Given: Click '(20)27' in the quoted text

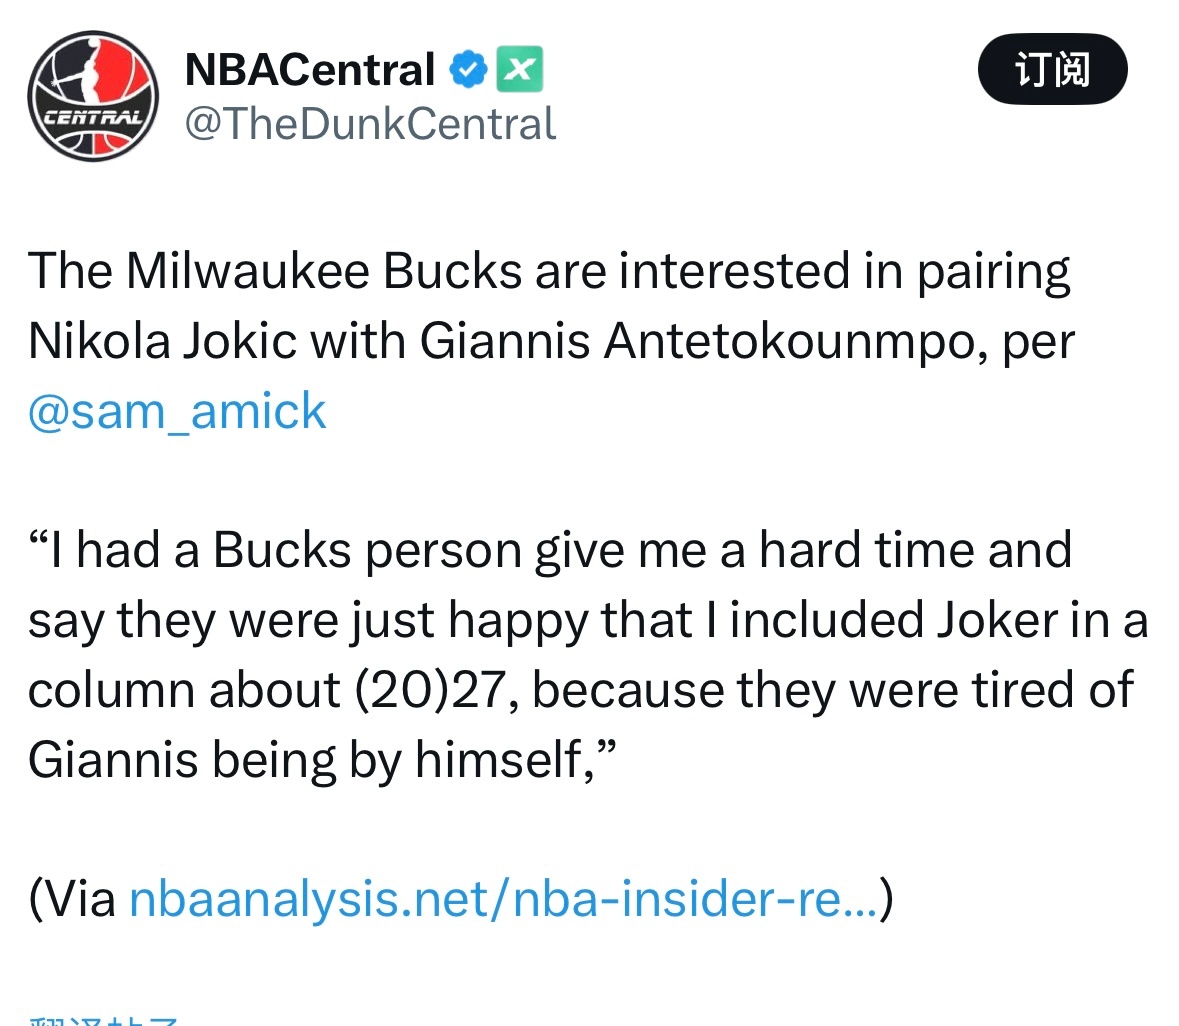Looking at the screenshot, I should (x=434, y=690).
